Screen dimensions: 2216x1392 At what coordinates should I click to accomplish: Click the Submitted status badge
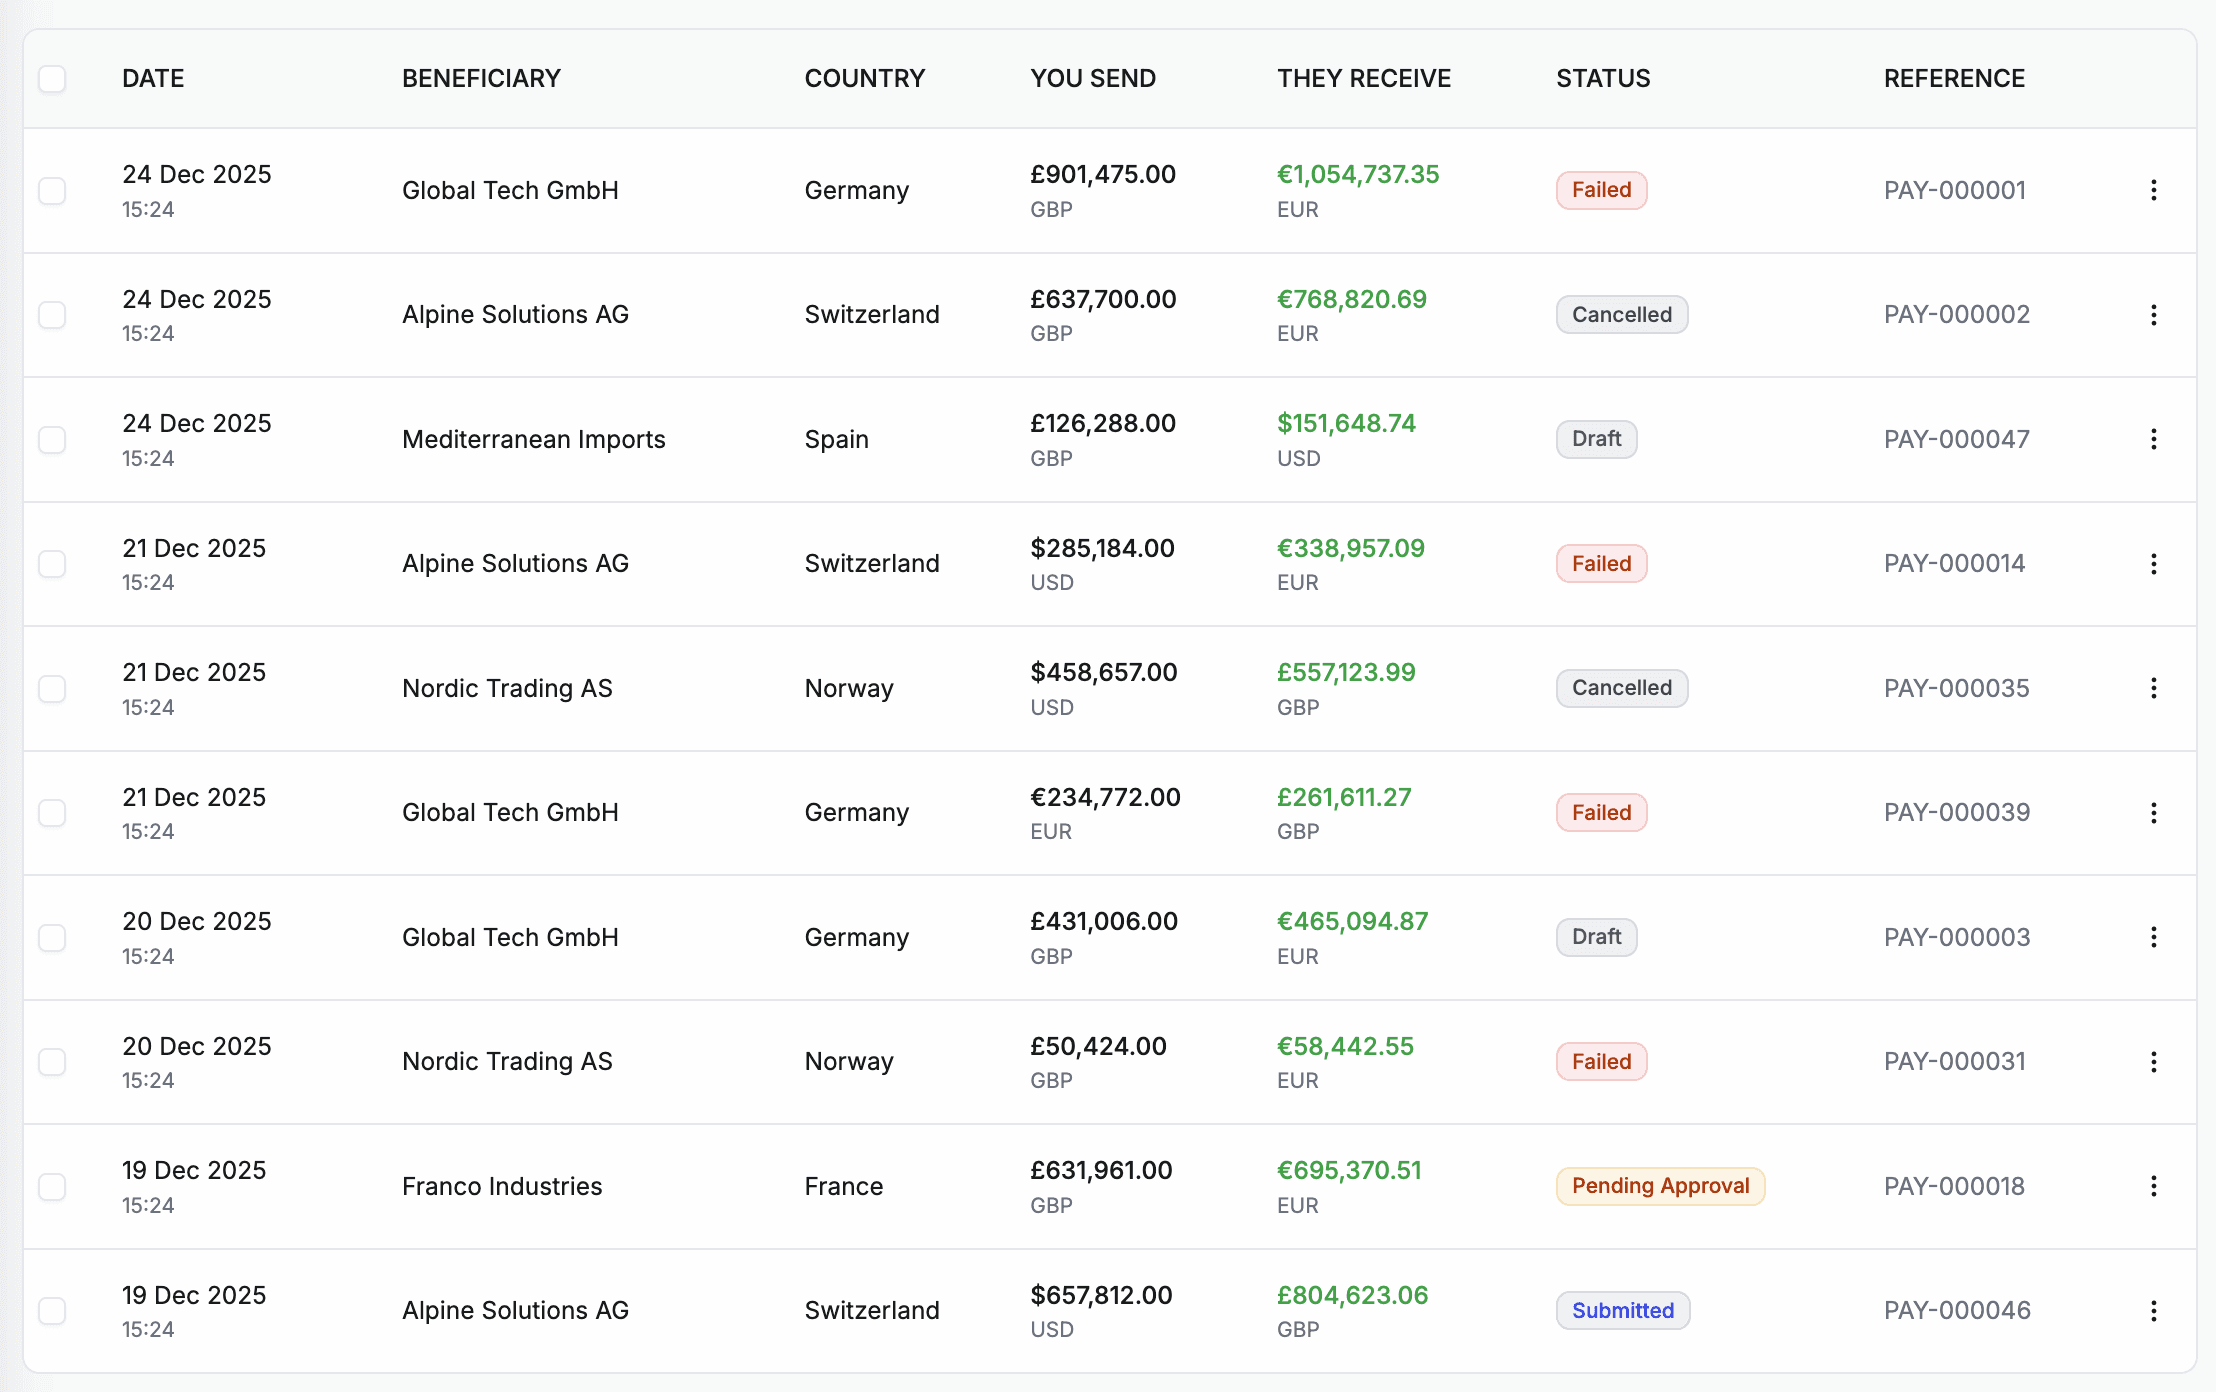1622,1311
